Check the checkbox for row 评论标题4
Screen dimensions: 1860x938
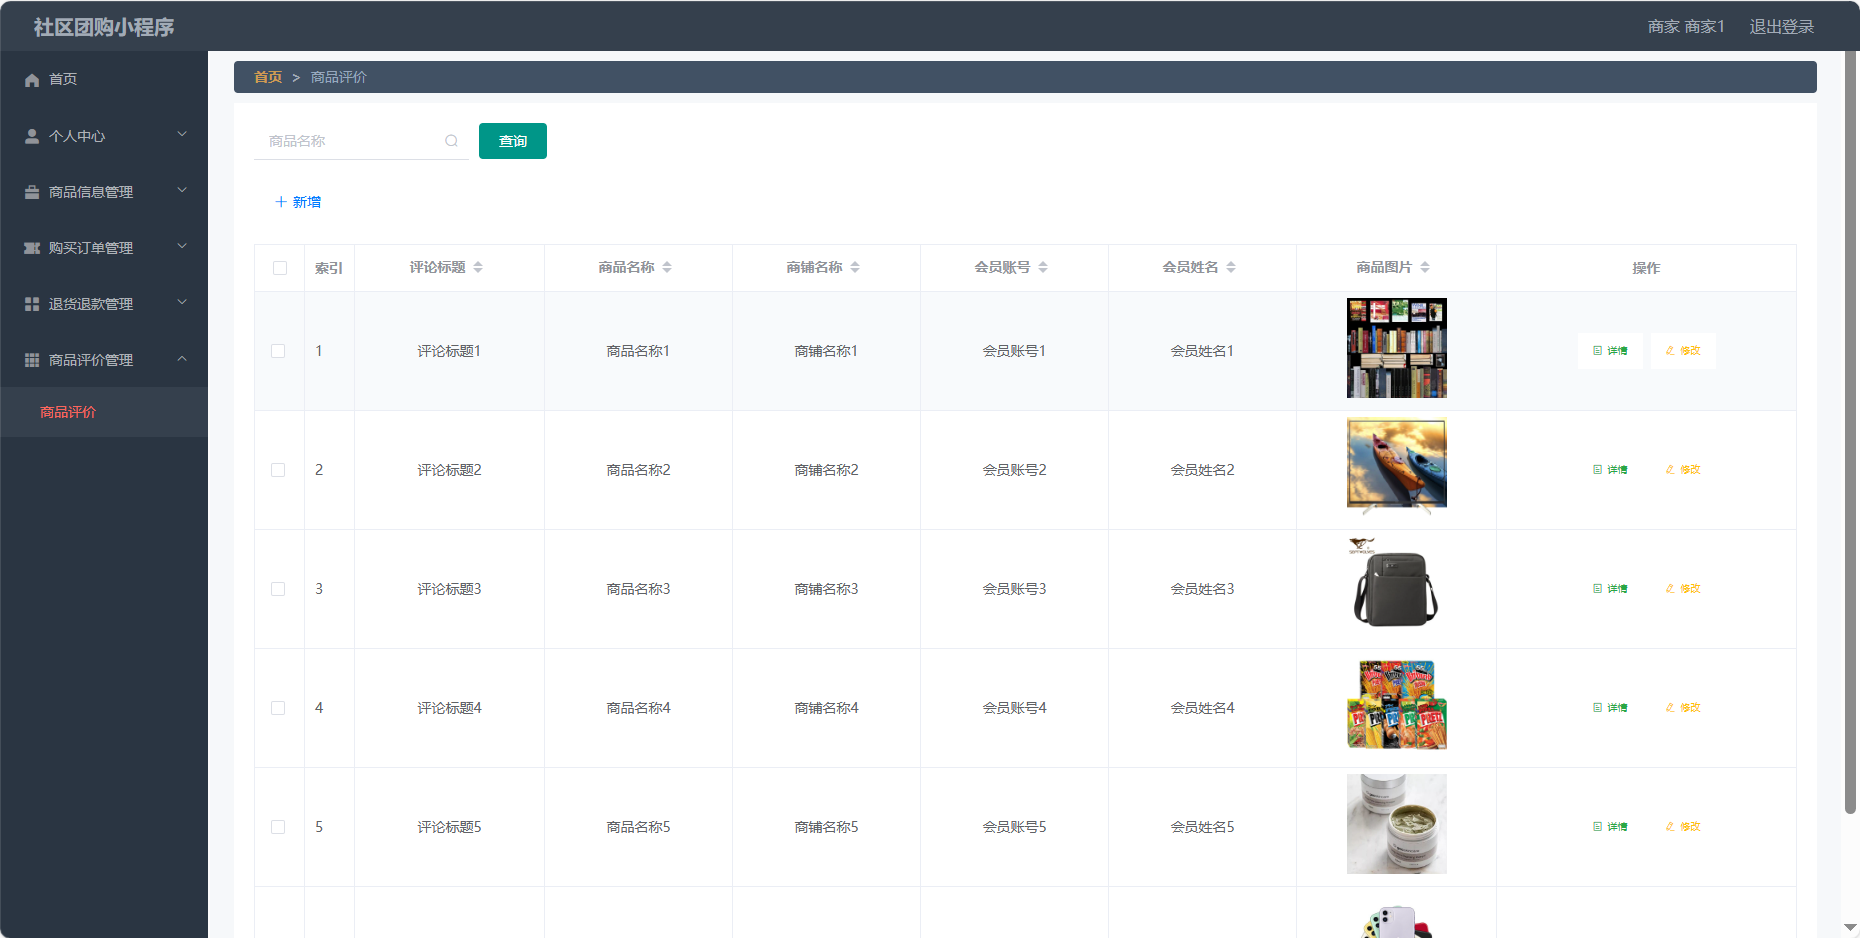[x=278, y=708]
